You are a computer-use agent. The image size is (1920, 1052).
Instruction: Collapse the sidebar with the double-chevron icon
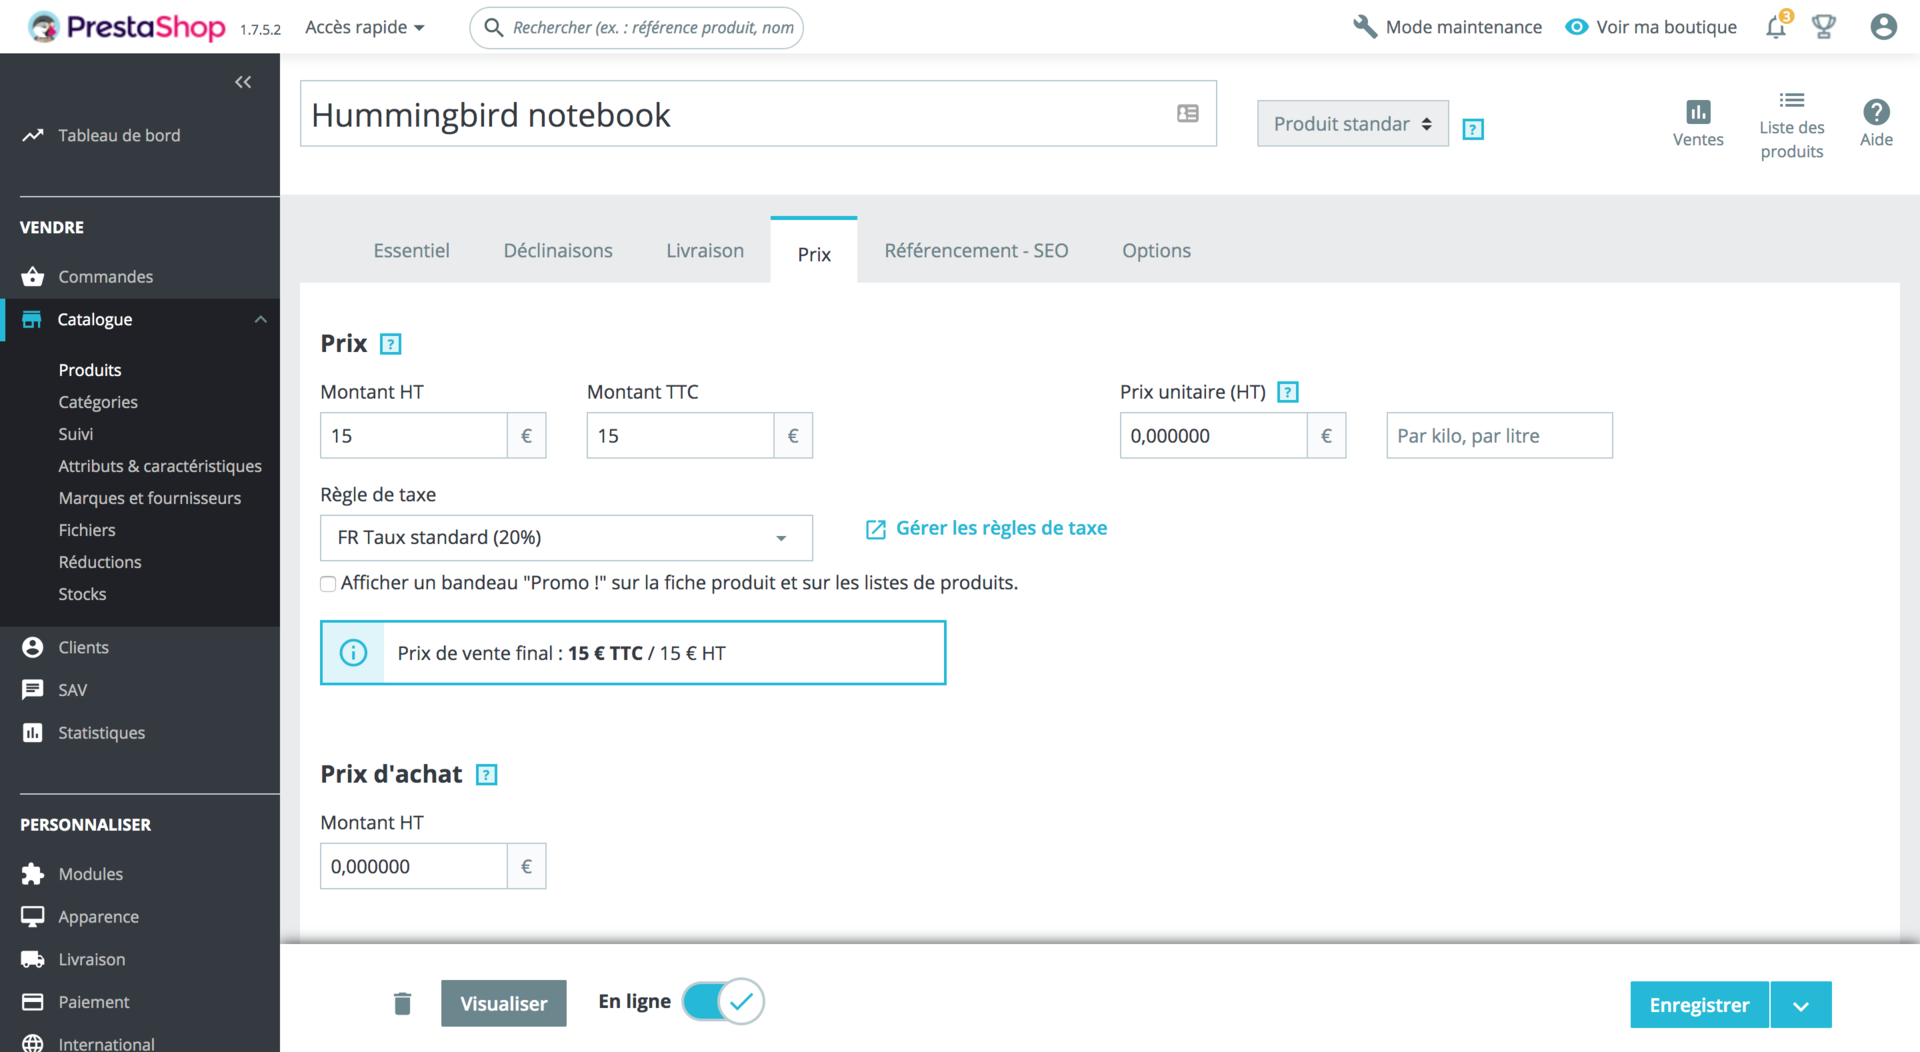(x=243, y=82)
